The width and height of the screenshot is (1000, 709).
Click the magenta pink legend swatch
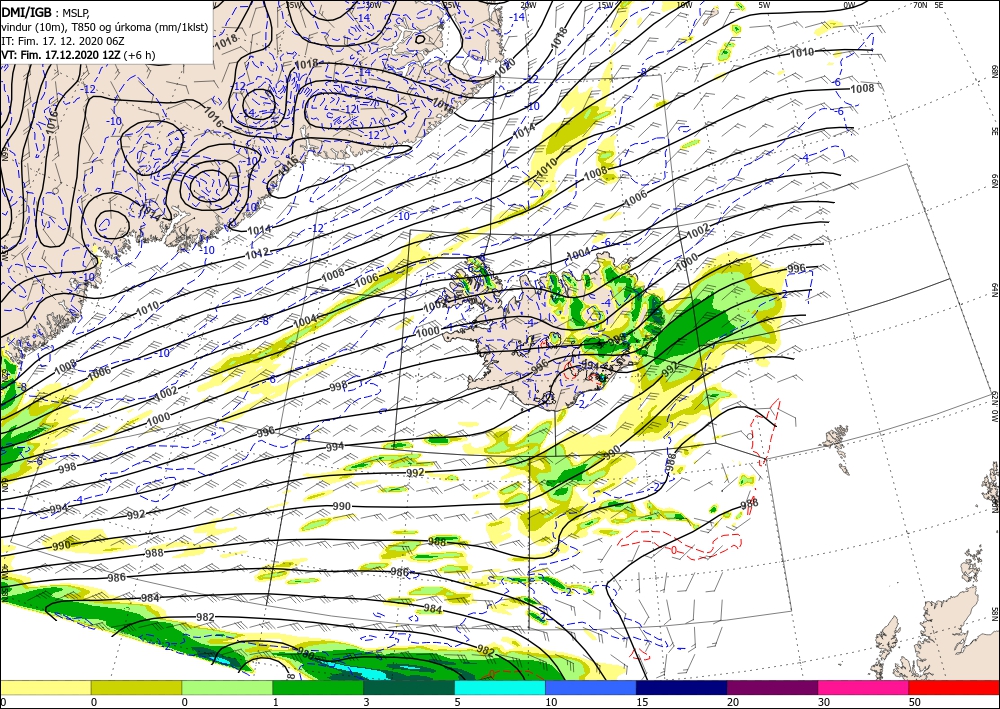(864, 687)
